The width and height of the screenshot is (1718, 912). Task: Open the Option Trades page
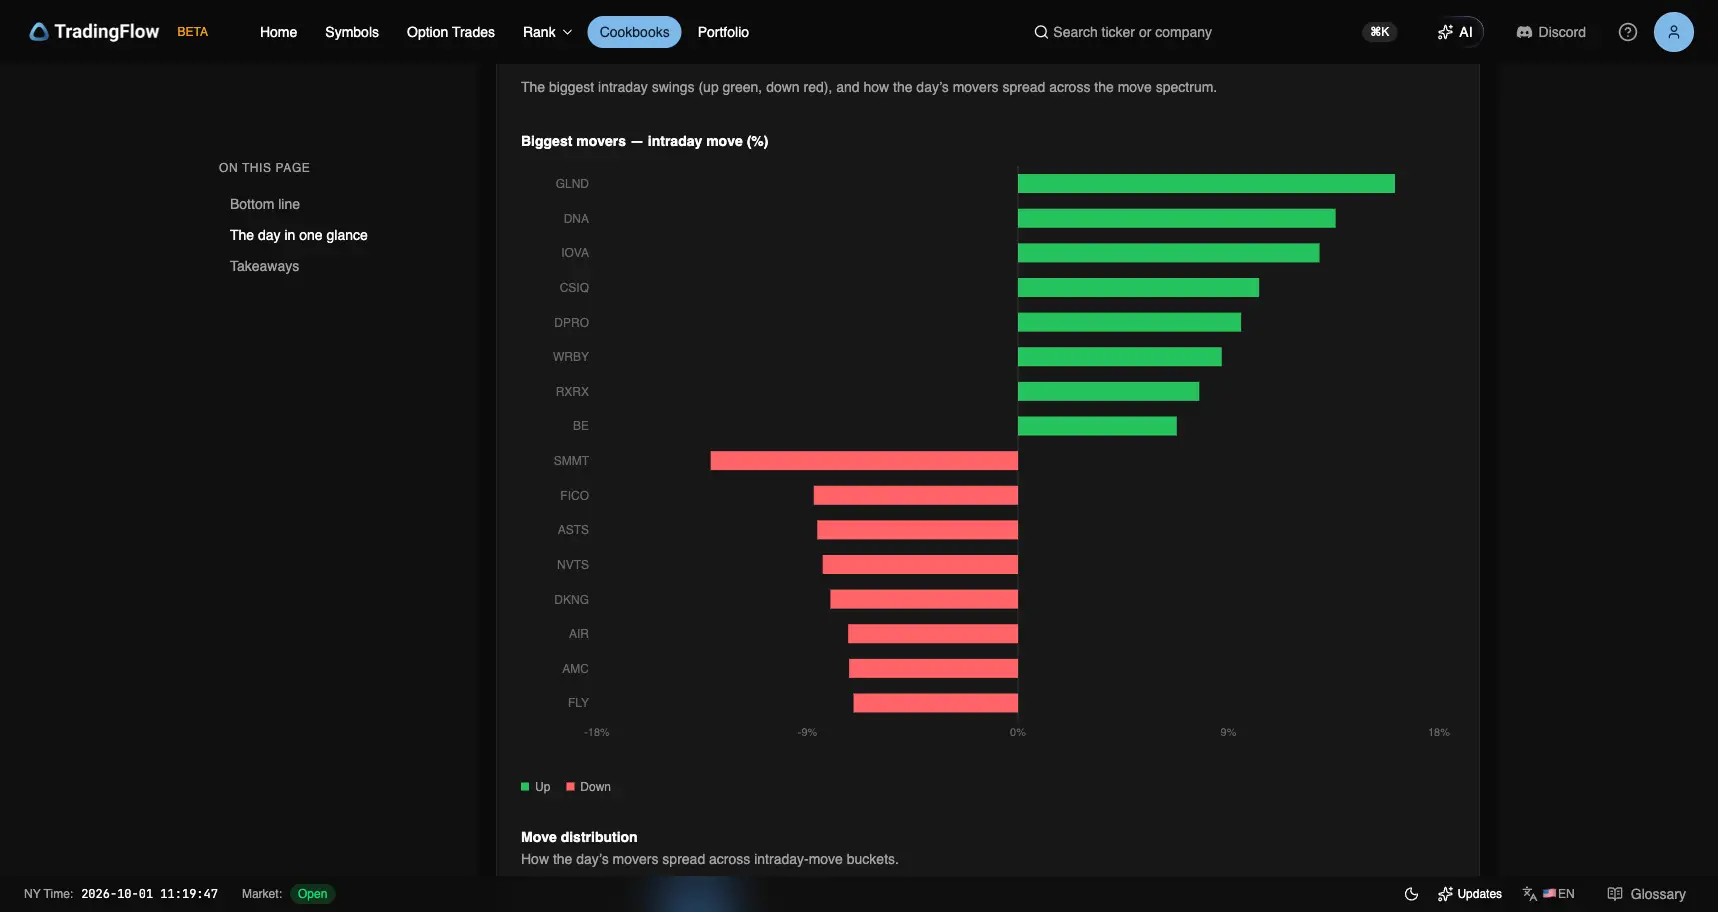point(451,32)
